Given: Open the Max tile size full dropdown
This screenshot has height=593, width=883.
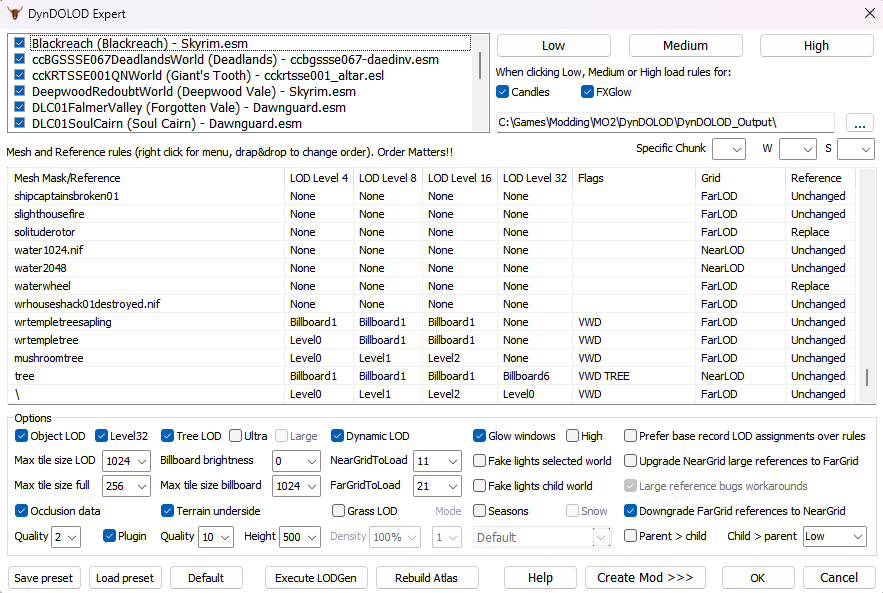Looking at the screenshot, I should click(x=126, y=486).
